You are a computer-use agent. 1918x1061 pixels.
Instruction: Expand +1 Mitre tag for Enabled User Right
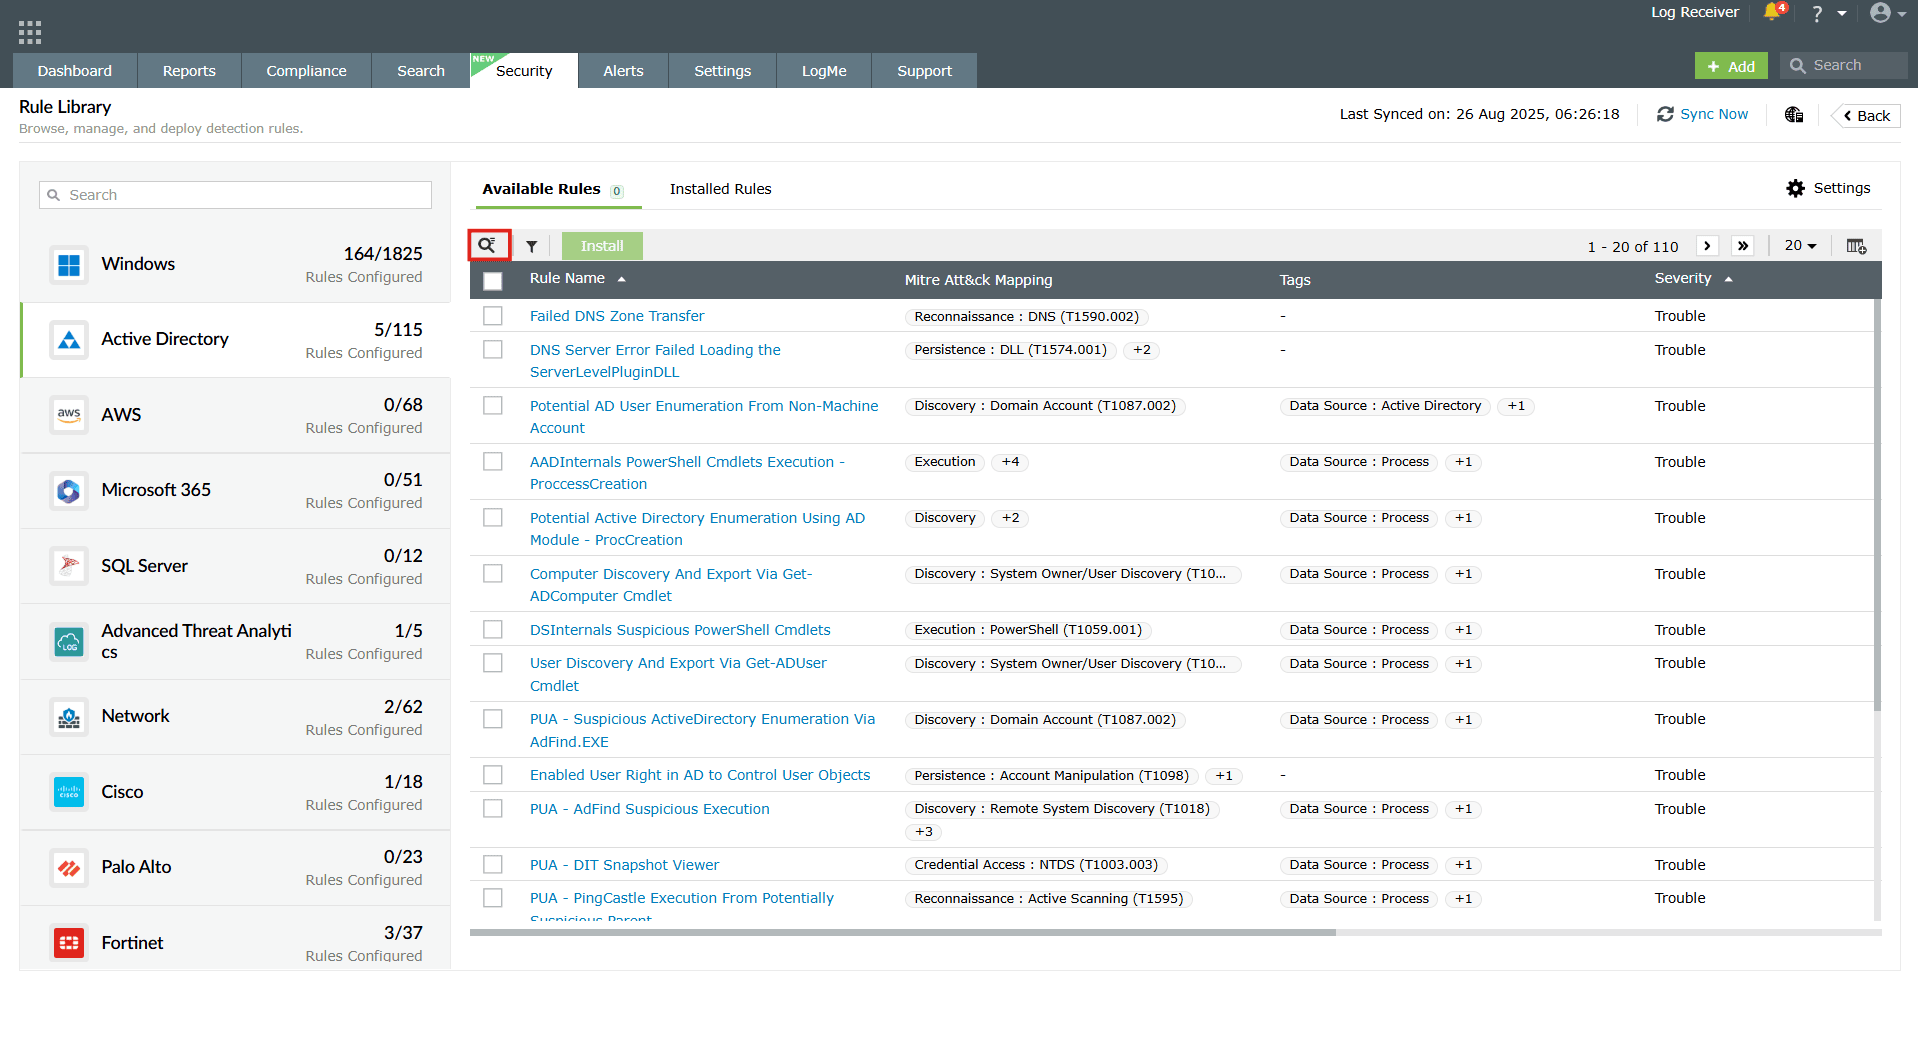1224,776
